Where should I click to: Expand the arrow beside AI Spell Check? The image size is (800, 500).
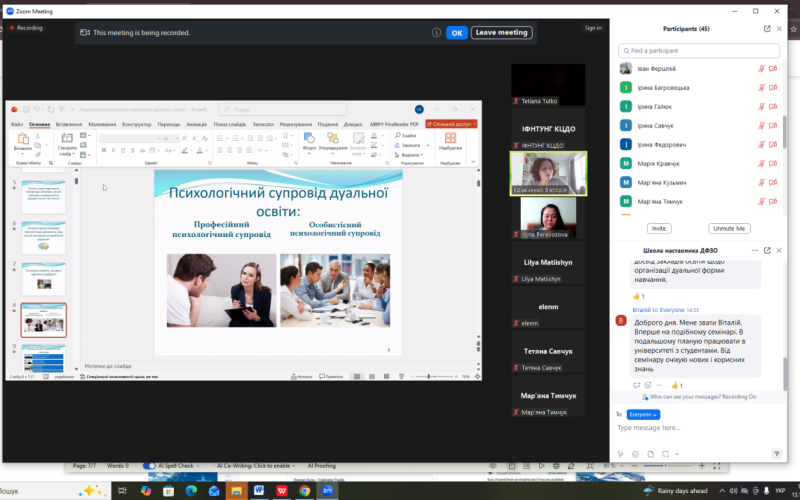pyautogui.click(x=198, y=466)
